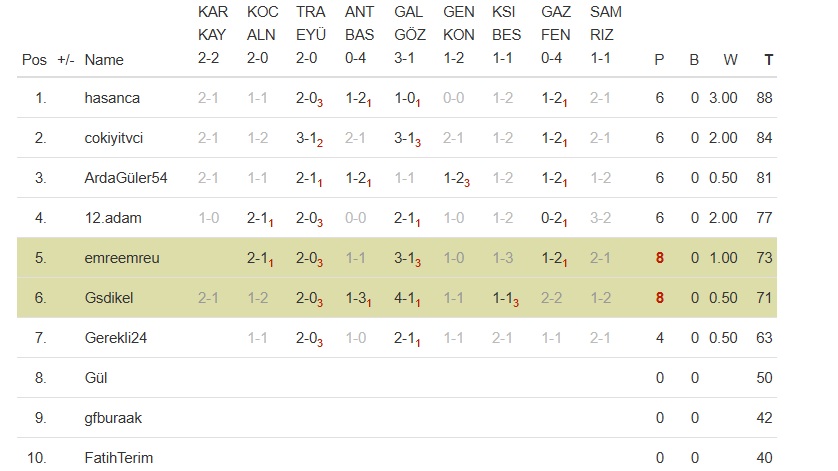Screen dimensions: 838x471
Task: Click the ArdaGüler54 username
Action: pyautogui.click(x=126, y=178)
